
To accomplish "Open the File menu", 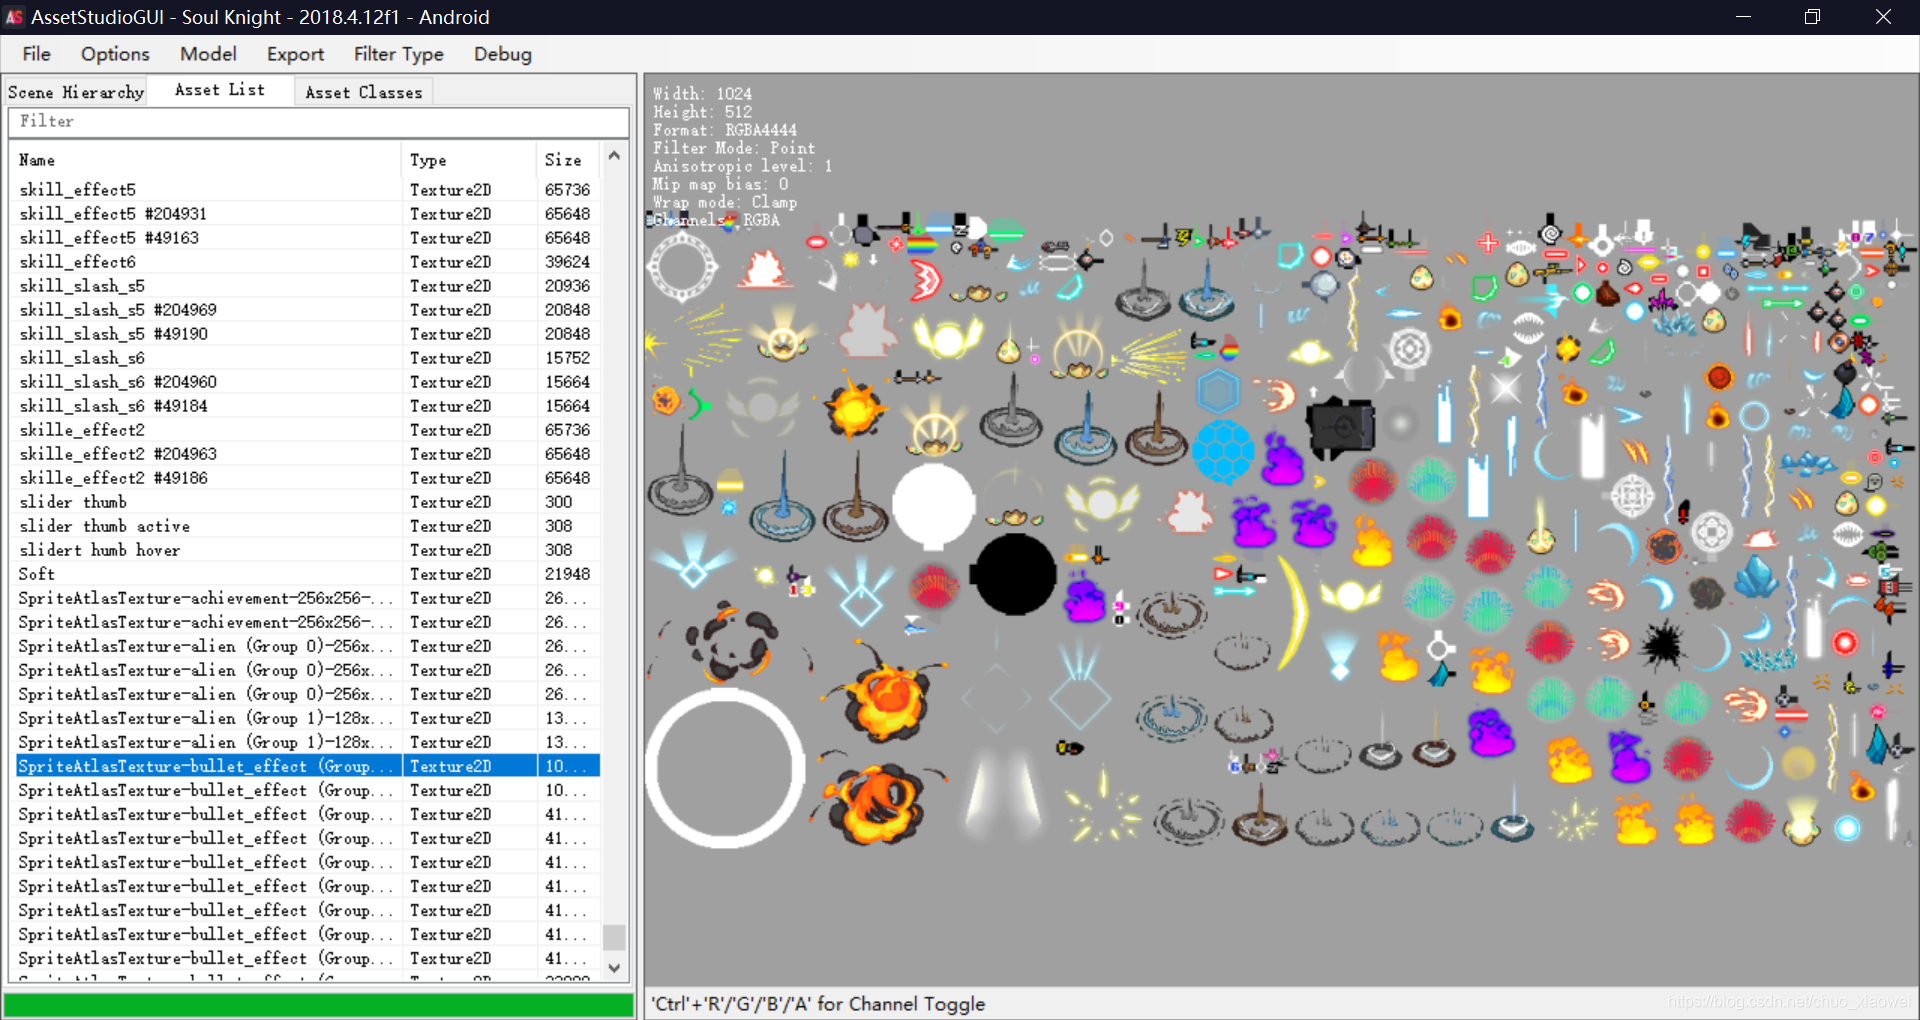I will [36, 54].
